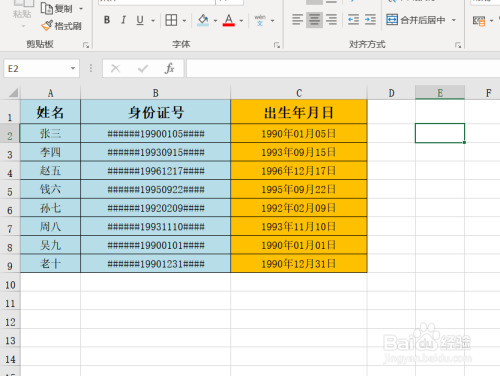500x376 pixels.
Task: Click the Paste (粘贴) button
Action: (22, 14)
